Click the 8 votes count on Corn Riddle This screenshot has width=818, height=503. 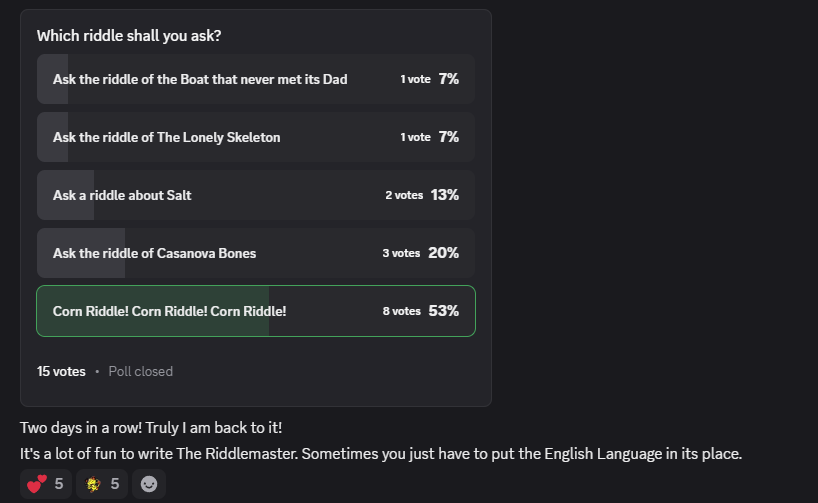[x=401, y=311]
